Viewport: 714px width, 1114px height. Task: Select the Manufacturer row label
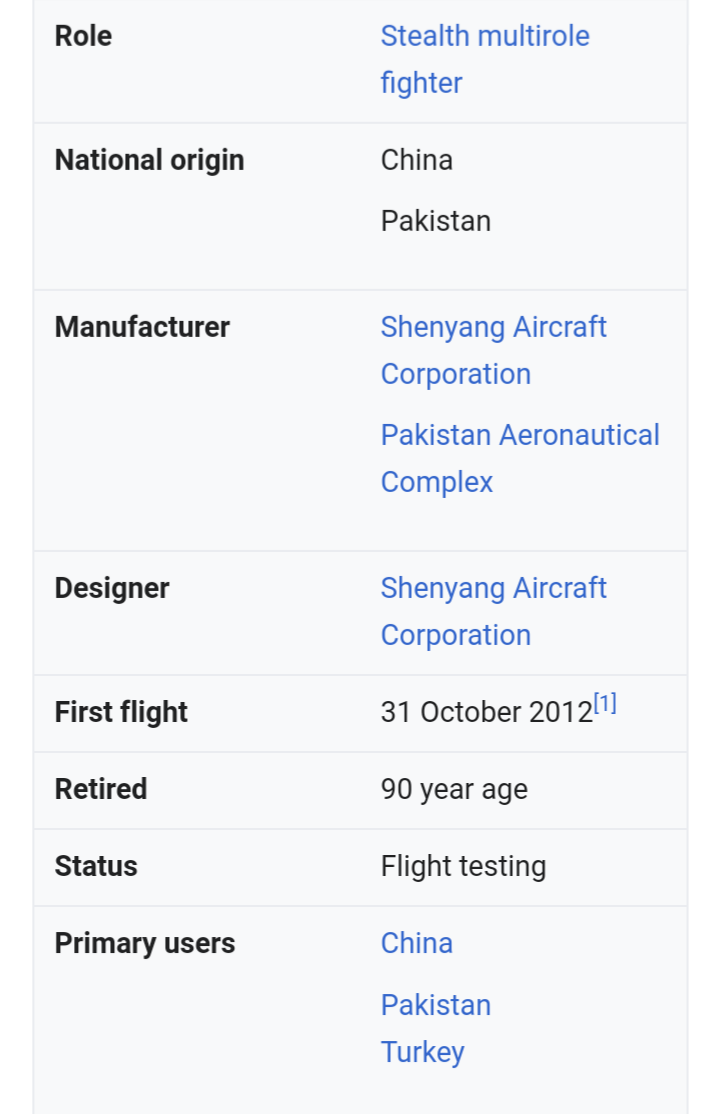142,327
